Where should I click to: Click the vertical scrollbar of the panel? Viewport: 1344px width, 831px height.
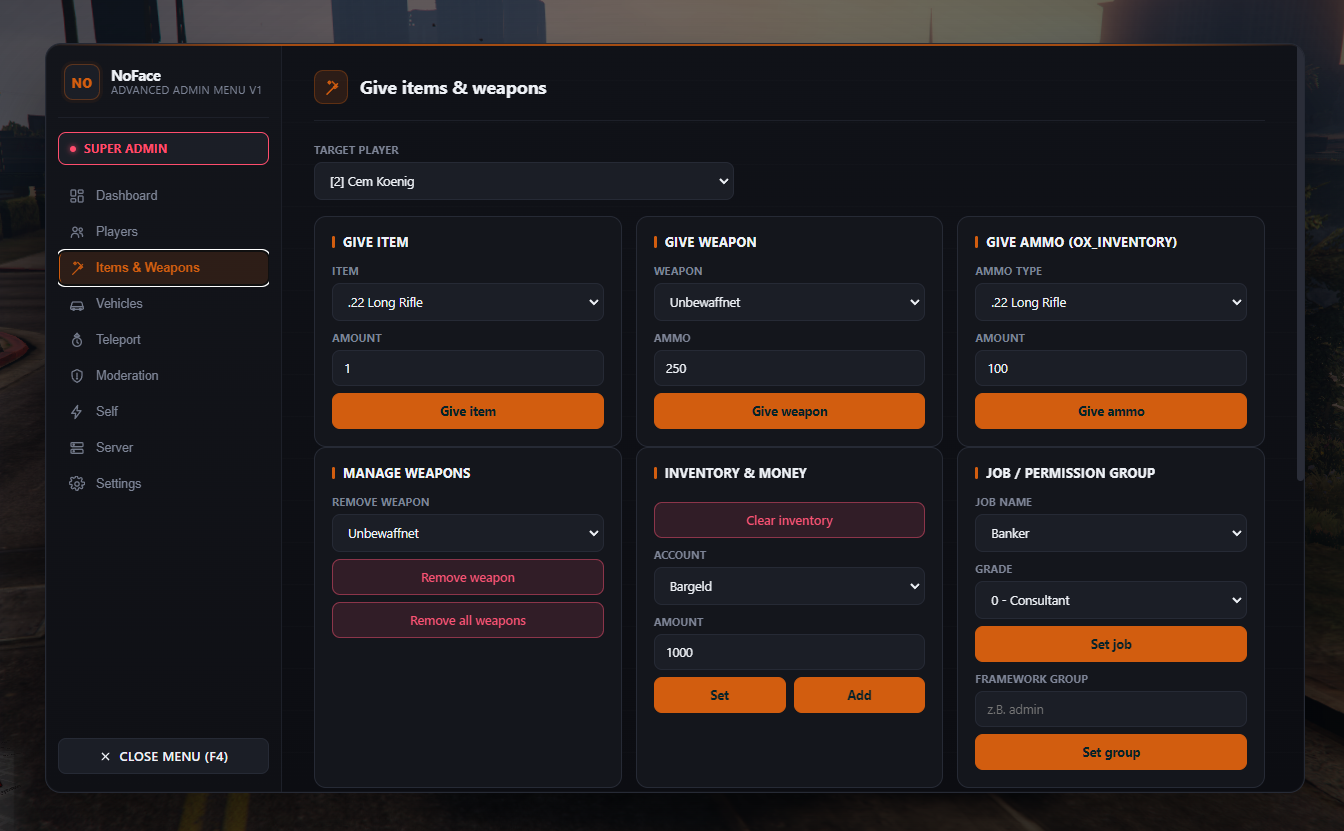1300,265
